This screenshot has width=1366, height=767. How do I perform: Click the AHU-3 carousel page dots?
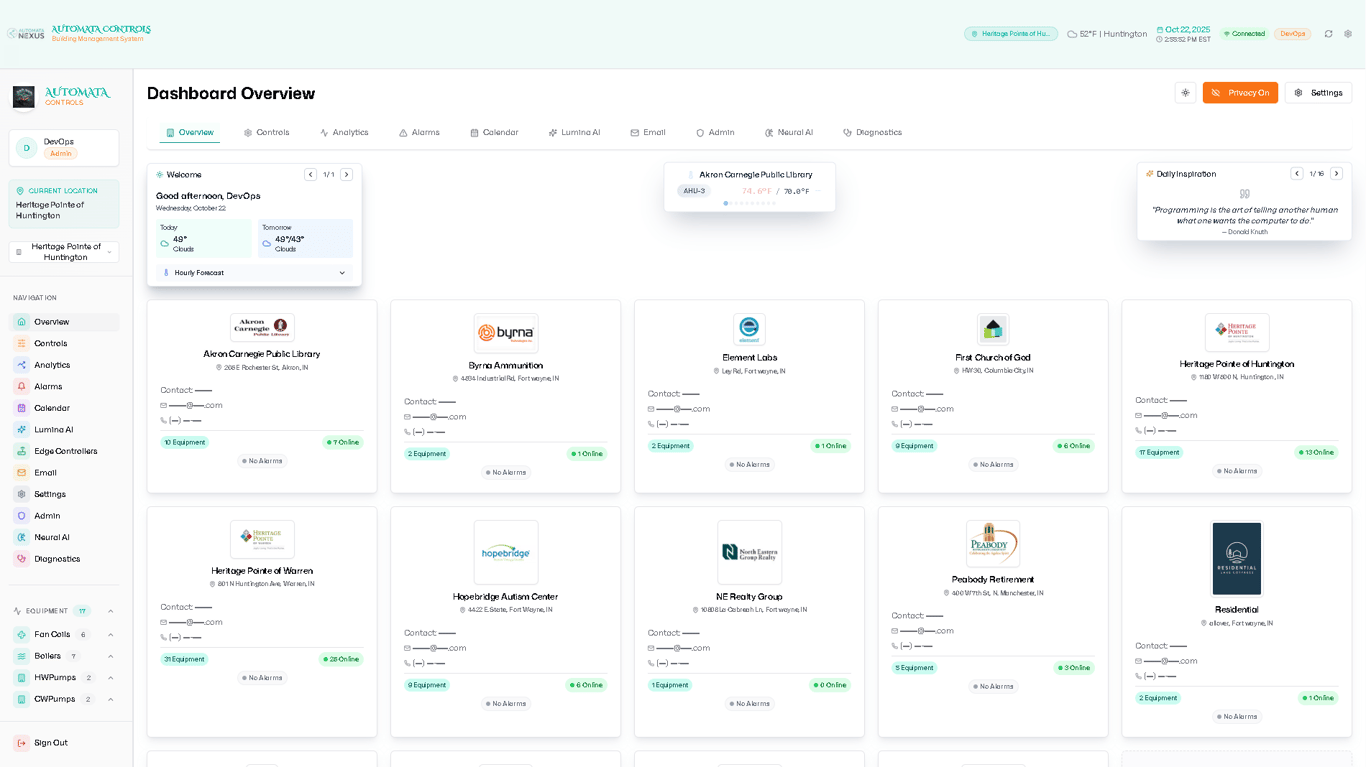pyautogui.click(x=749, y=203)
